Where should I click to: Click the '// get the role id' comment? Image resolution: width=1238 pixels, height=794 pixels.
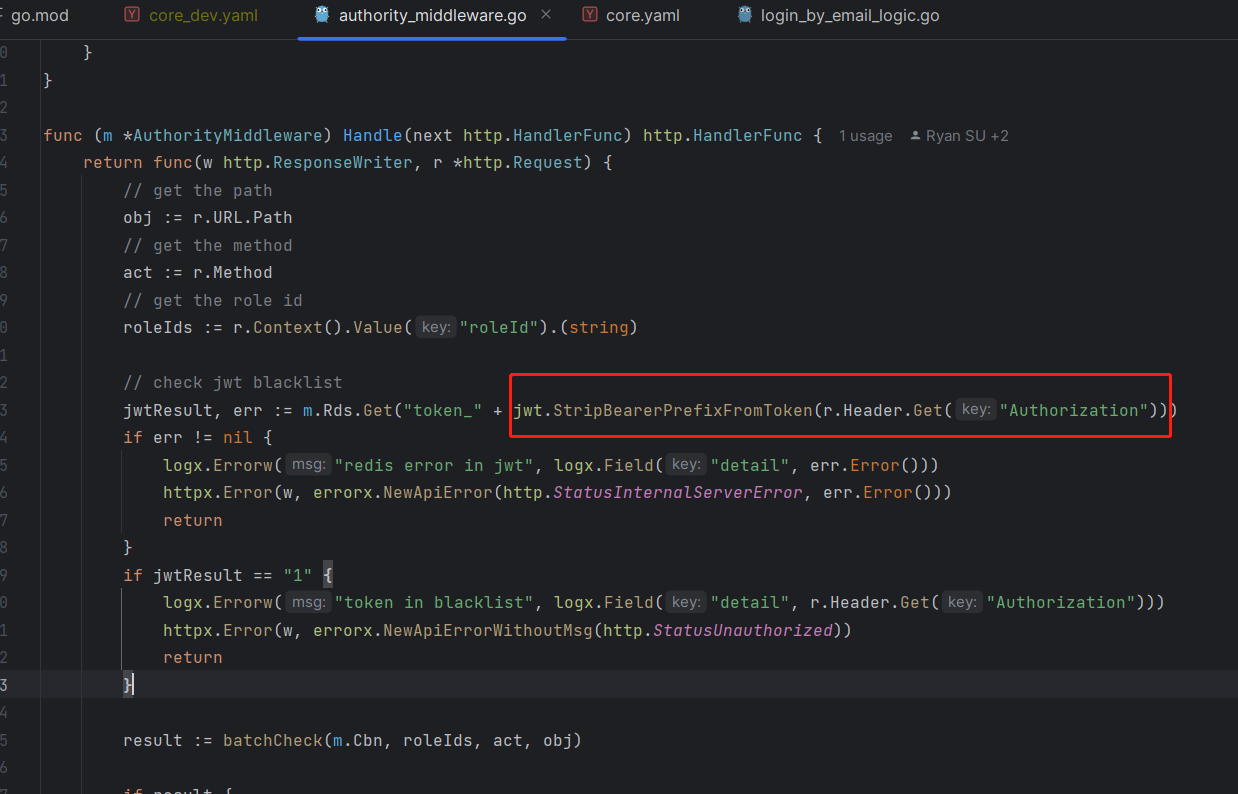click(213, 300)
